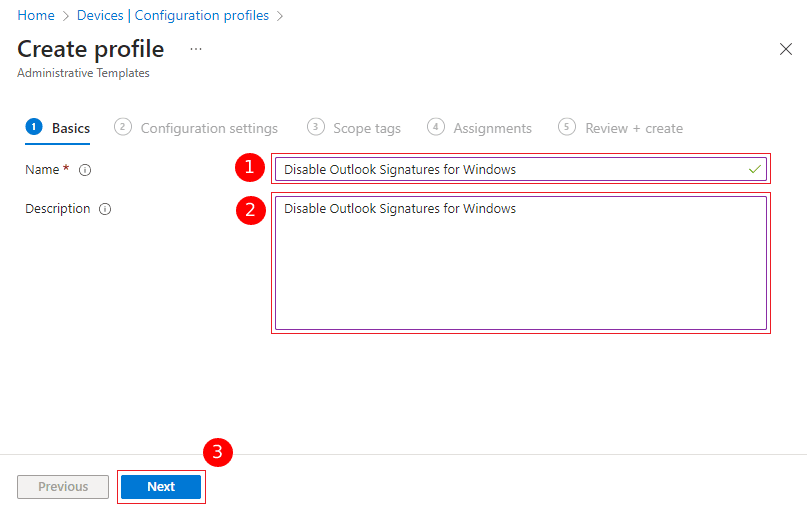The image size is (807, 510).
Task: Select the Basics step tab
Action: (x=58, y=128)
